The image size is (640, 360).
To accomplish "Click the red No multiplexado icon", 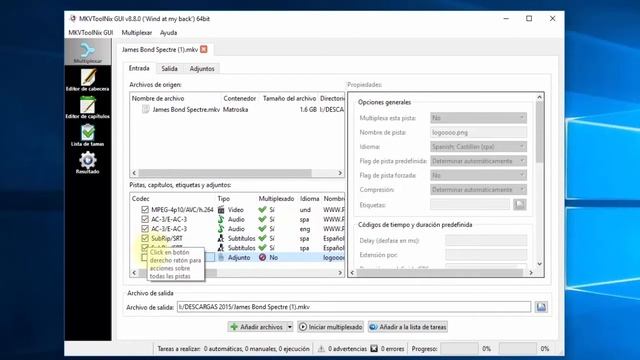I will pyautogui.click(x=262, y=258).
